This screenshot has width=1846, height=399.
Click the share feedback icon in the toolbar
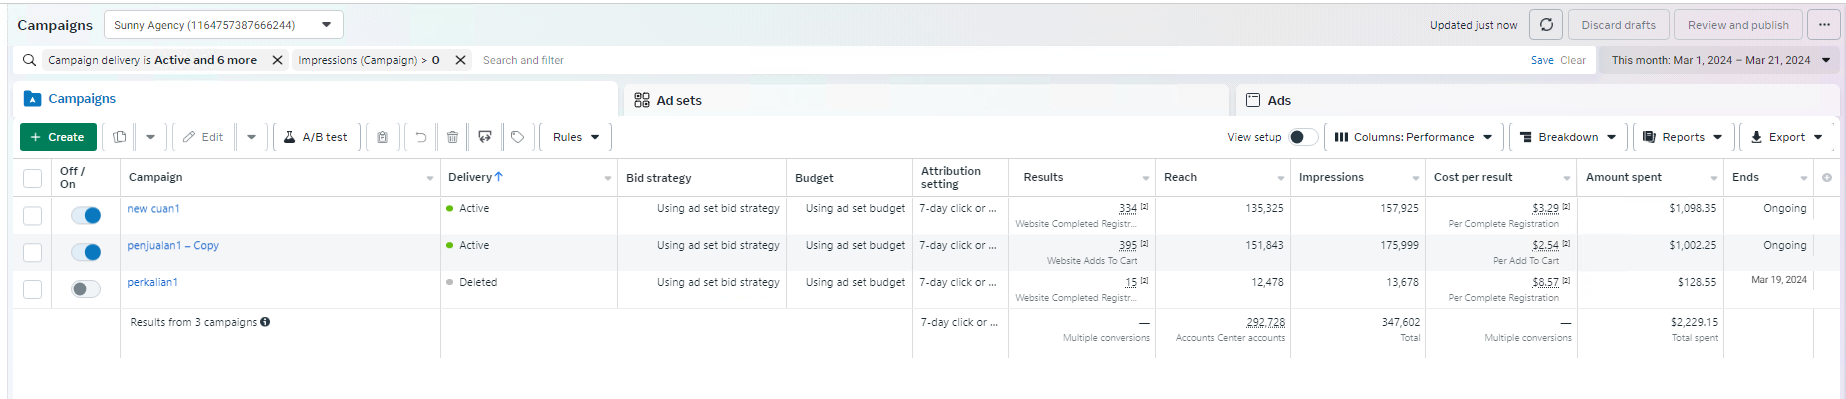[x=485, y=137]
